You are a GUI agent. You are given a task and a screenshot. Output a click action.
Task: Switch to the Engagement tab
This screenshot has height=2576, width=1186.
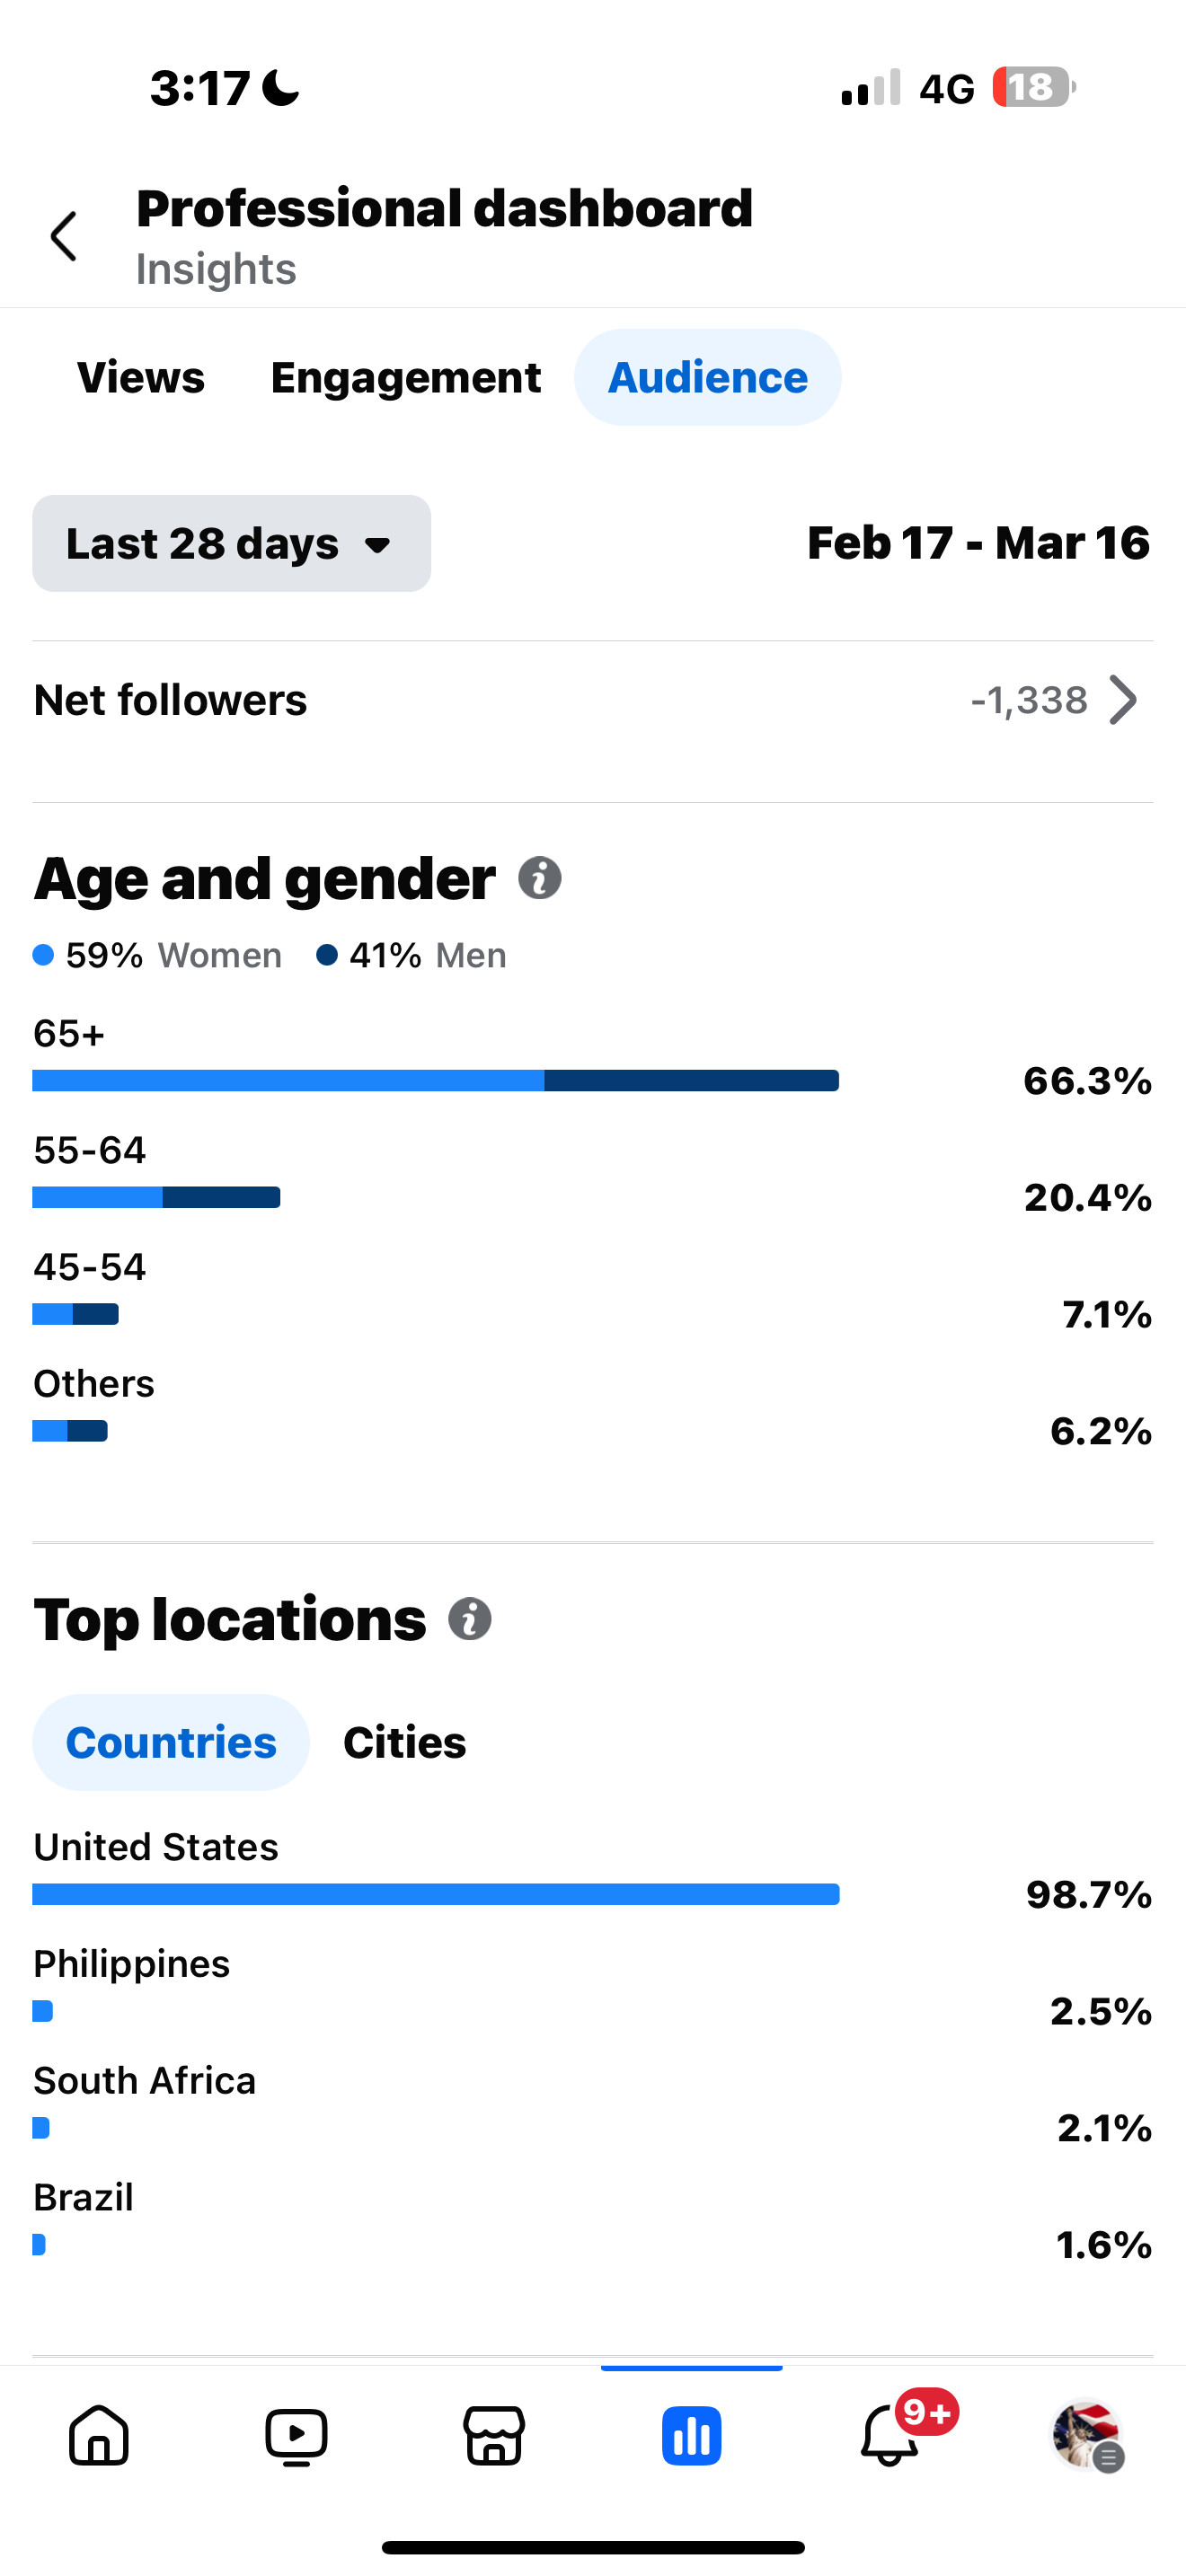406,377
